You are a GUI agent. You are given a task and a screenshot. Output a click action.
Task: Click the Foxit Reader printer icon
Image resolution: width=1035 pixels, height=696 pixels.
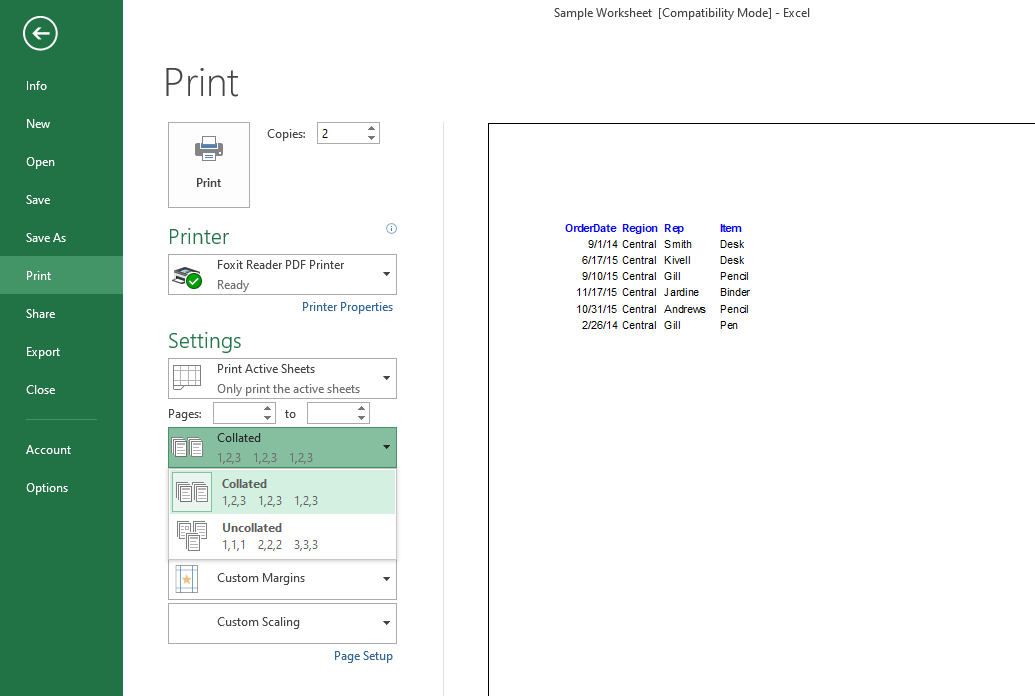[x=187, y=276]
